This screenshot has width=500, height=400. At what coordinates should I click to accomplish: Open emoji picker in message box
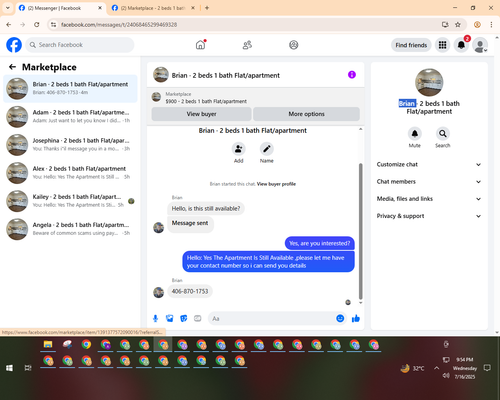click(340, 318)
